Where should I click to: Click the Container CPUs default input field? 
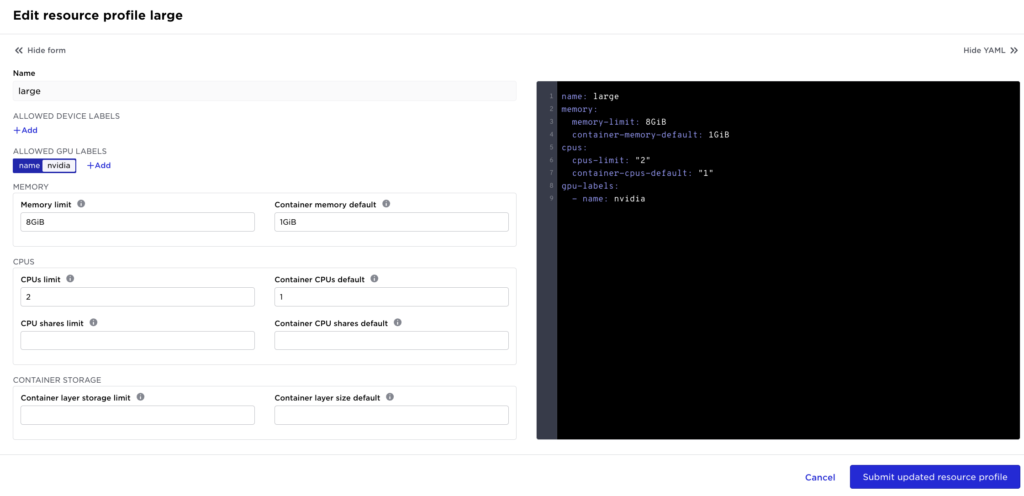pos(391,297)
